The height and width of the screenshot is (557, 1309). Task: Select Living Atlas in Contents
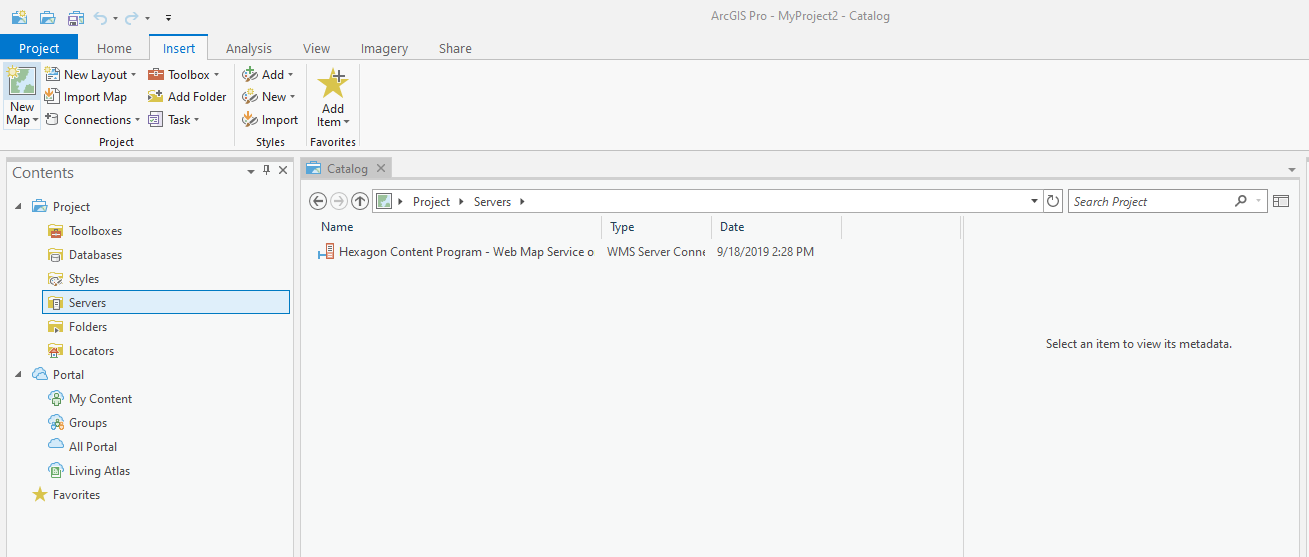tap(99, 471)
